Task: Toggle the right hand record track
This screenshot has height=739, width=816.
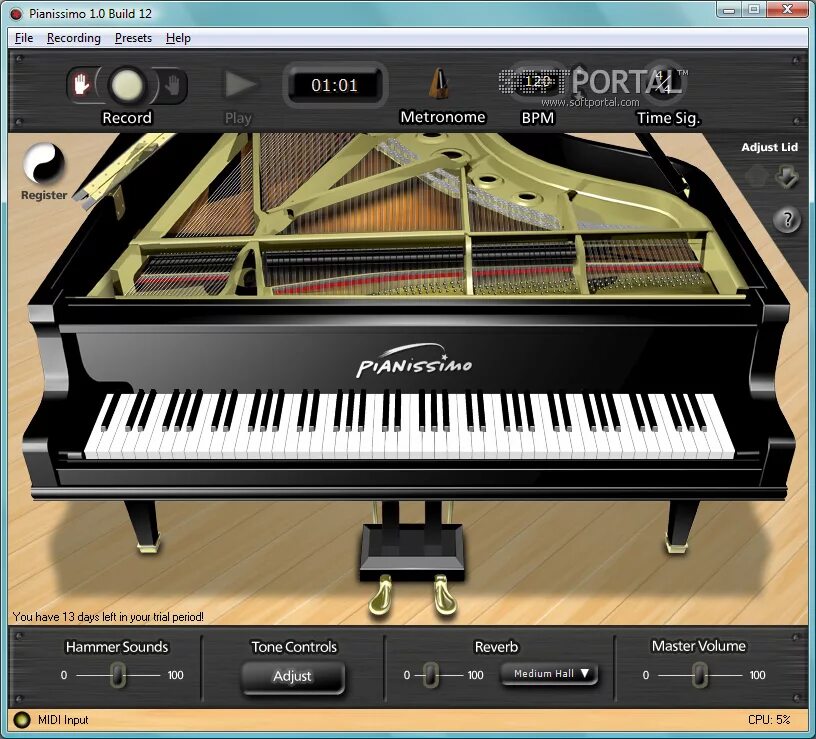Action: click(x=172, y=85)
